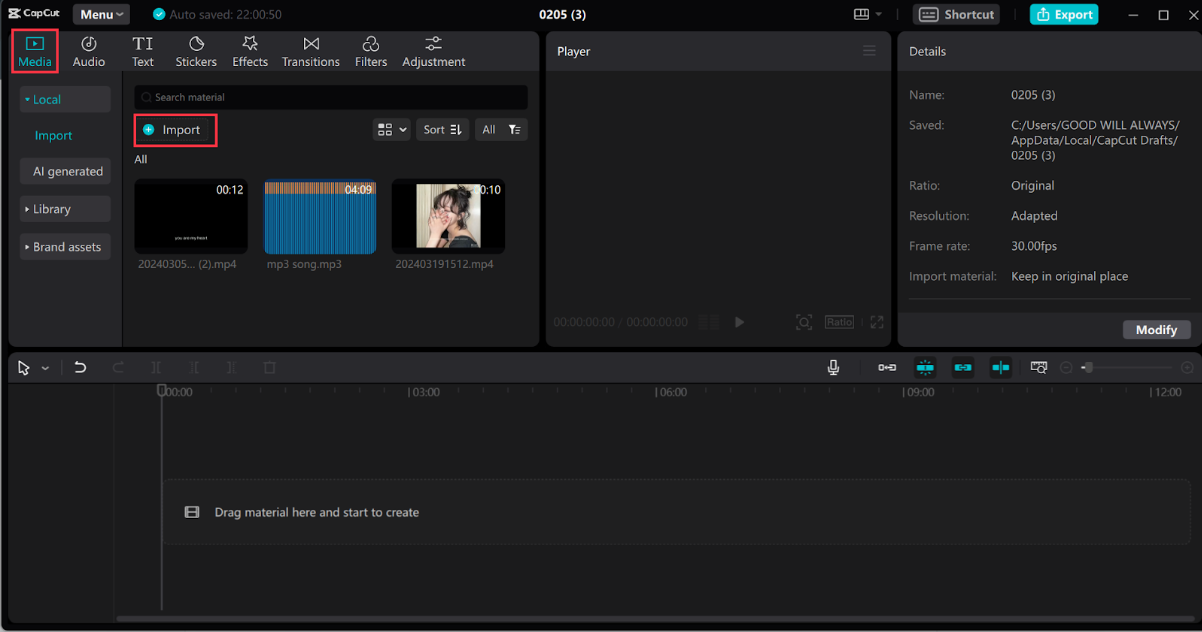
Task: Click the Modify button in Details
Action: [1156, 330]
